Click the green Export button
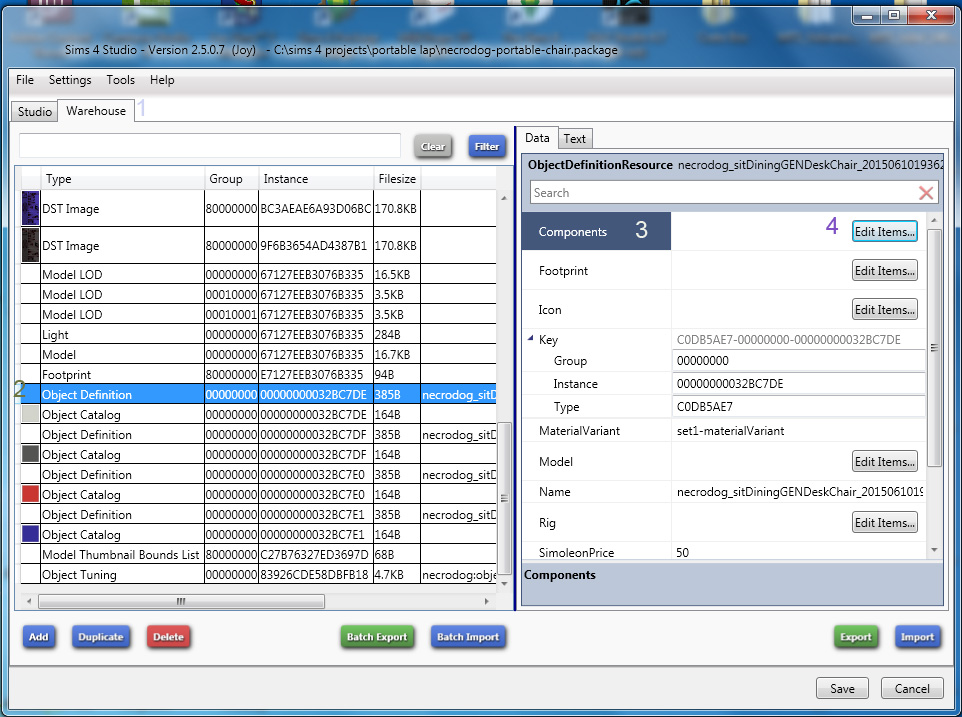962x717 pixels. [855, 637]
